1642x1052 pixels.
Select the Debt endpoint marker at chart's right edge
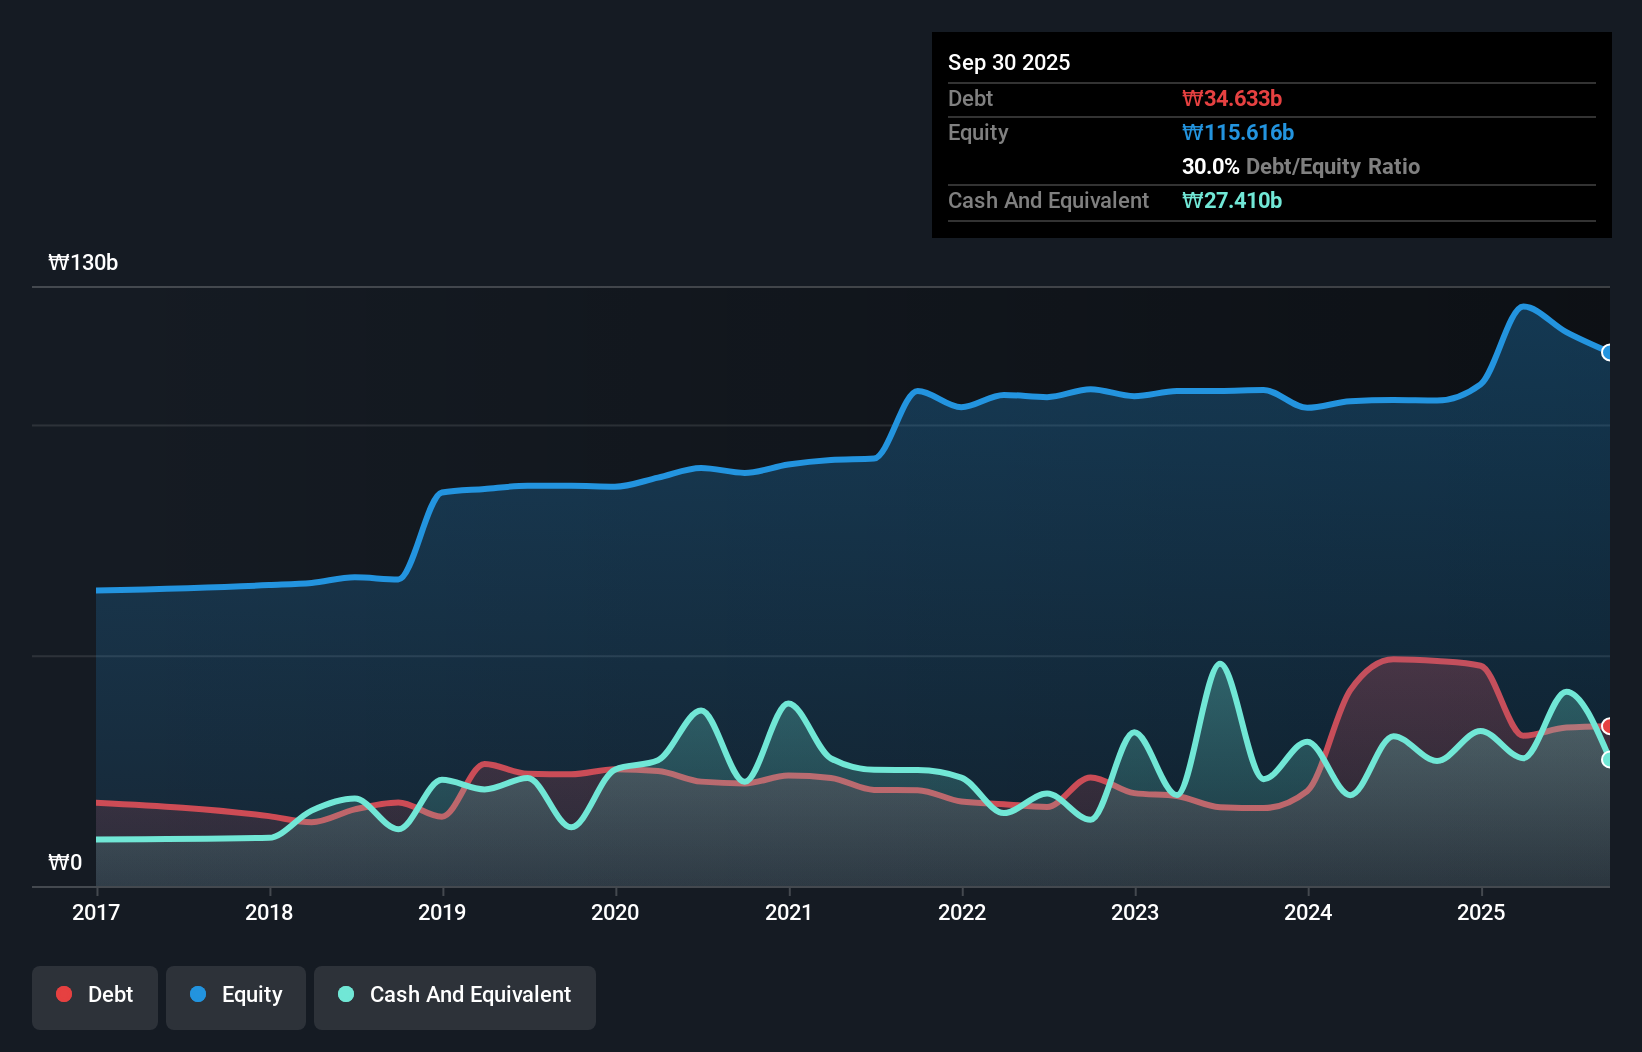tap(1608, 726)
